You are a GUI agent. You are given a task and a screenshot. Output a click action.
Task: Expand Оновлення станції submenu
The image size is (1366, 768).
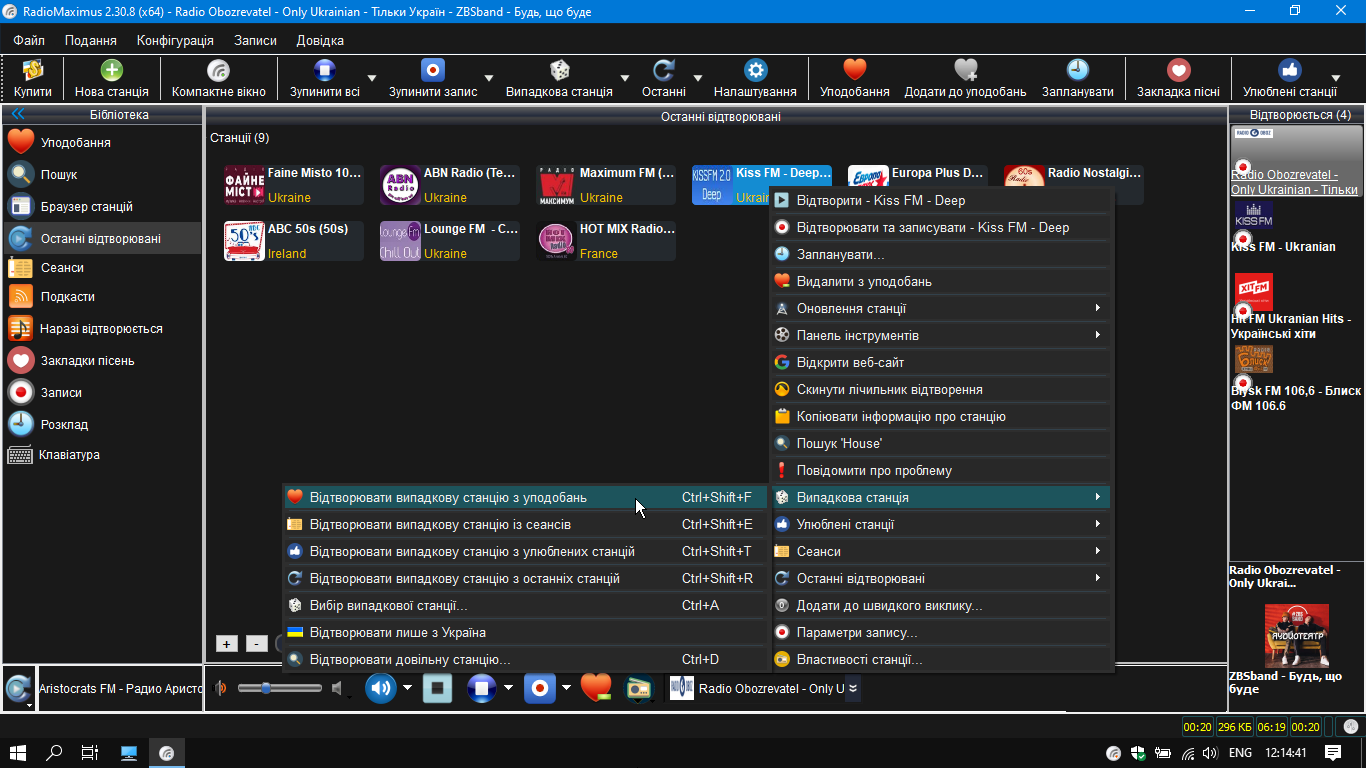[x=940, y=308]
